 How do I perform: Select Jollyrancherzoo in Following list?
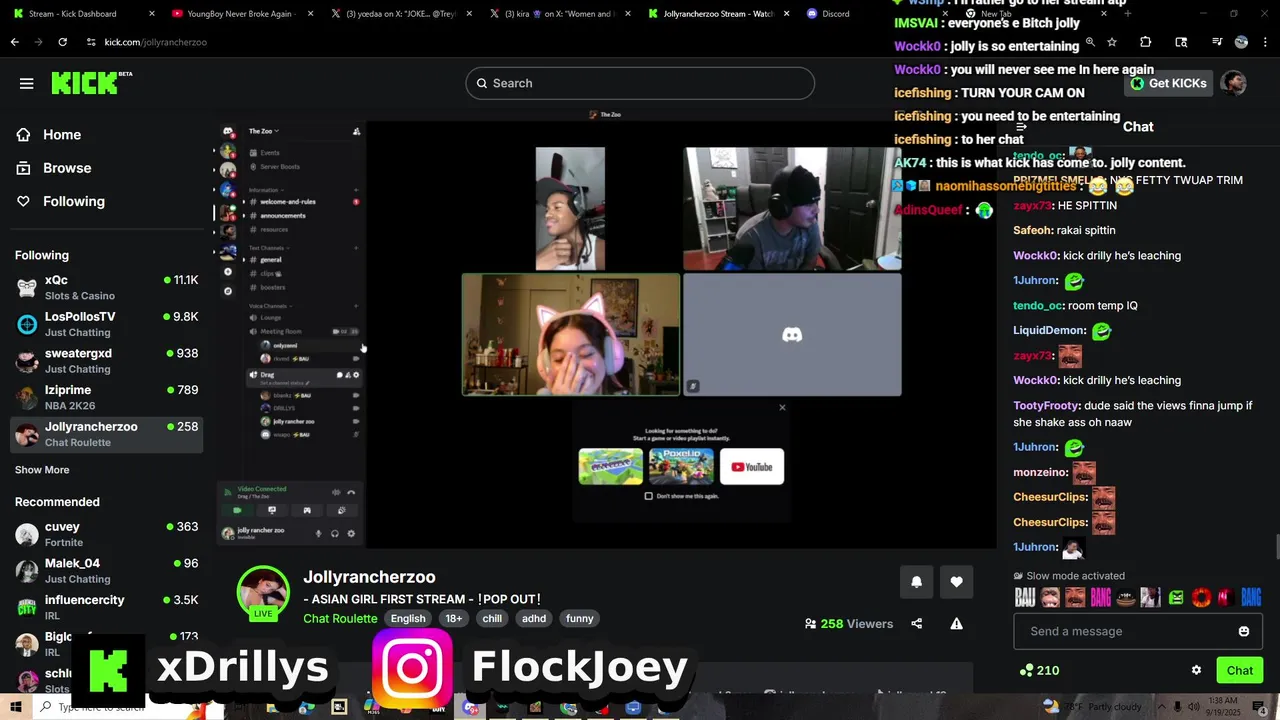pyautogui.click(x=107, y=434)
